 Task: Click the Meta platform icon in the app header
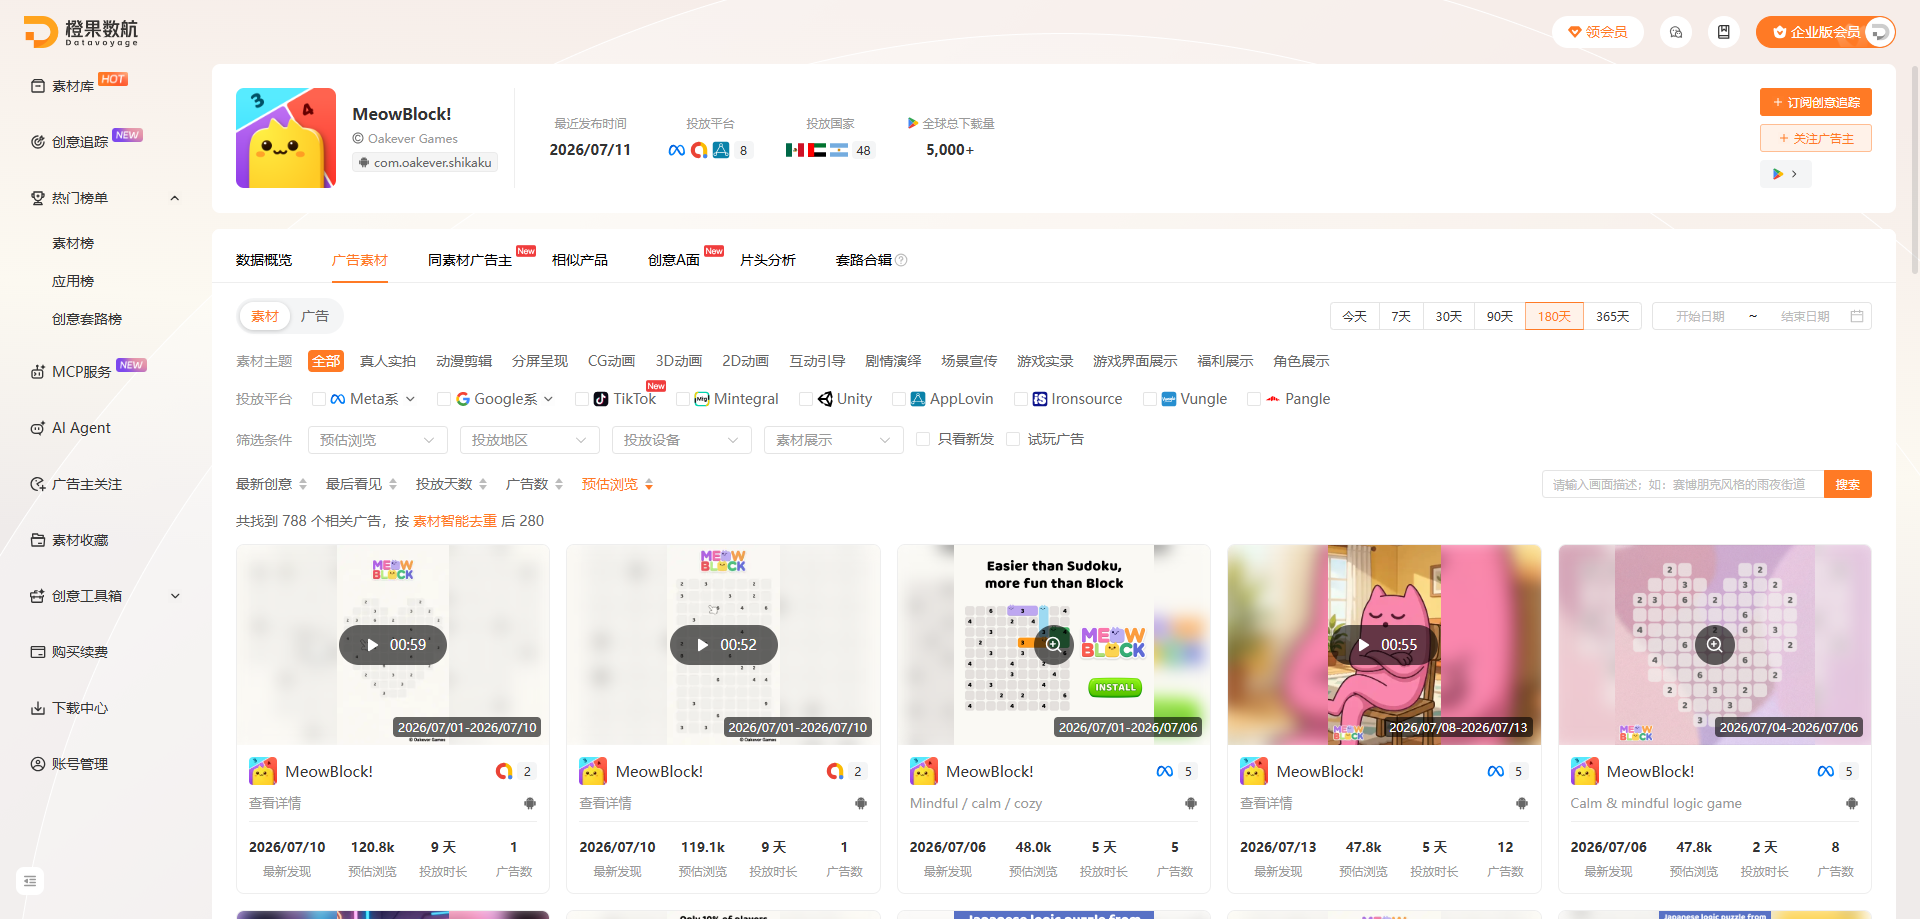[x=677, y=150]
